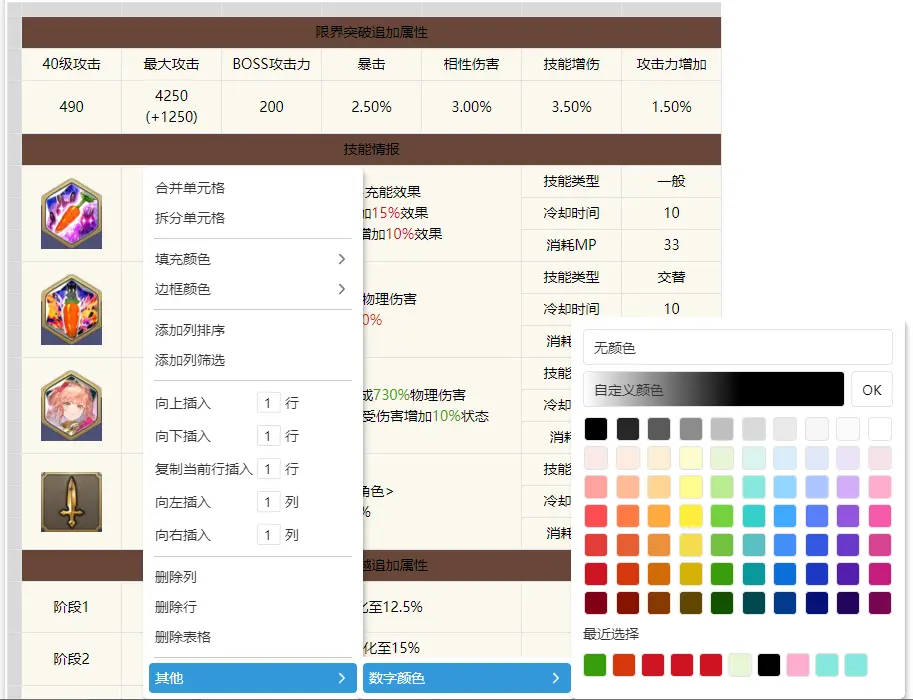This screenshot has width=913, height=700.
Task: Choose the green swatch in 最近选择
Action: click(x=596, y=665)
